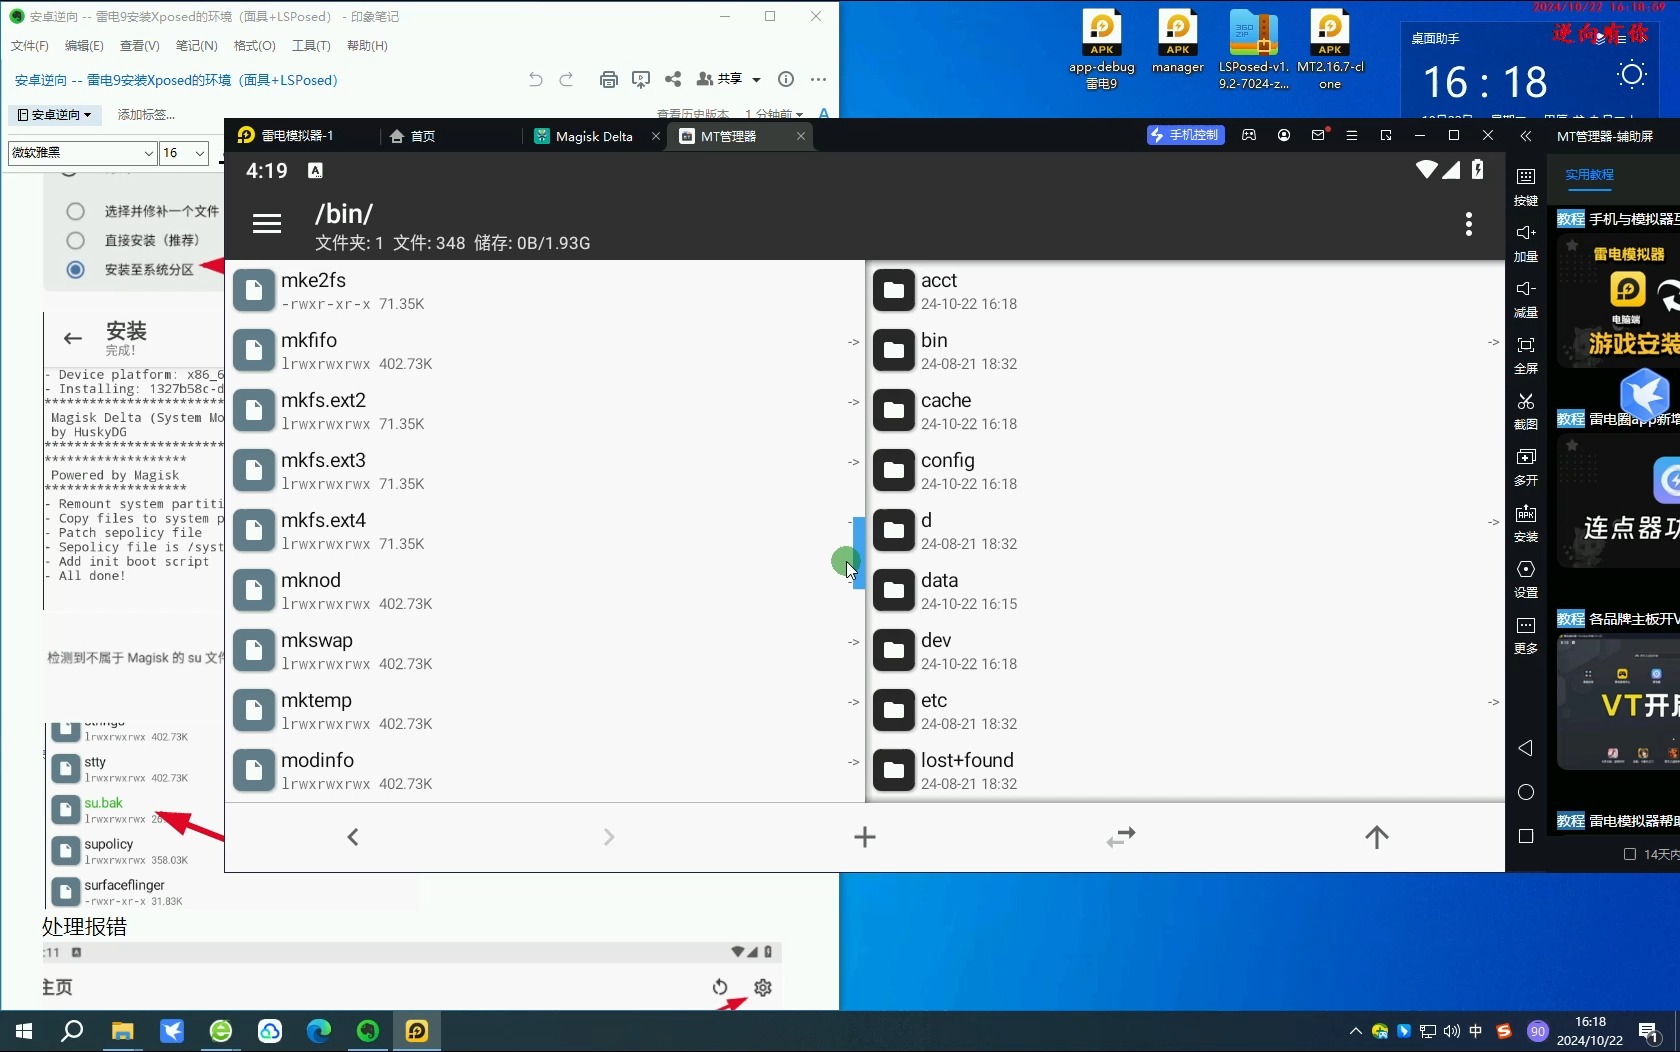
Task: Go up one directory with the up arrow
Action: pos(1377,837)
